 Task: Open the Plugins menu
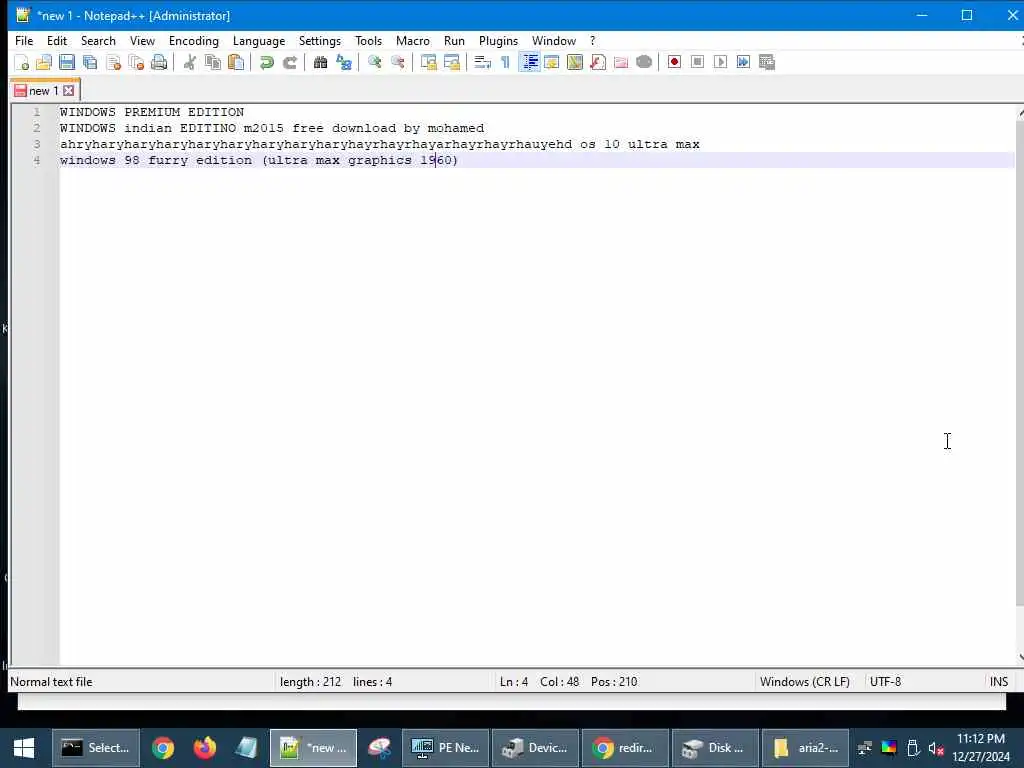[x=498, y=40]
